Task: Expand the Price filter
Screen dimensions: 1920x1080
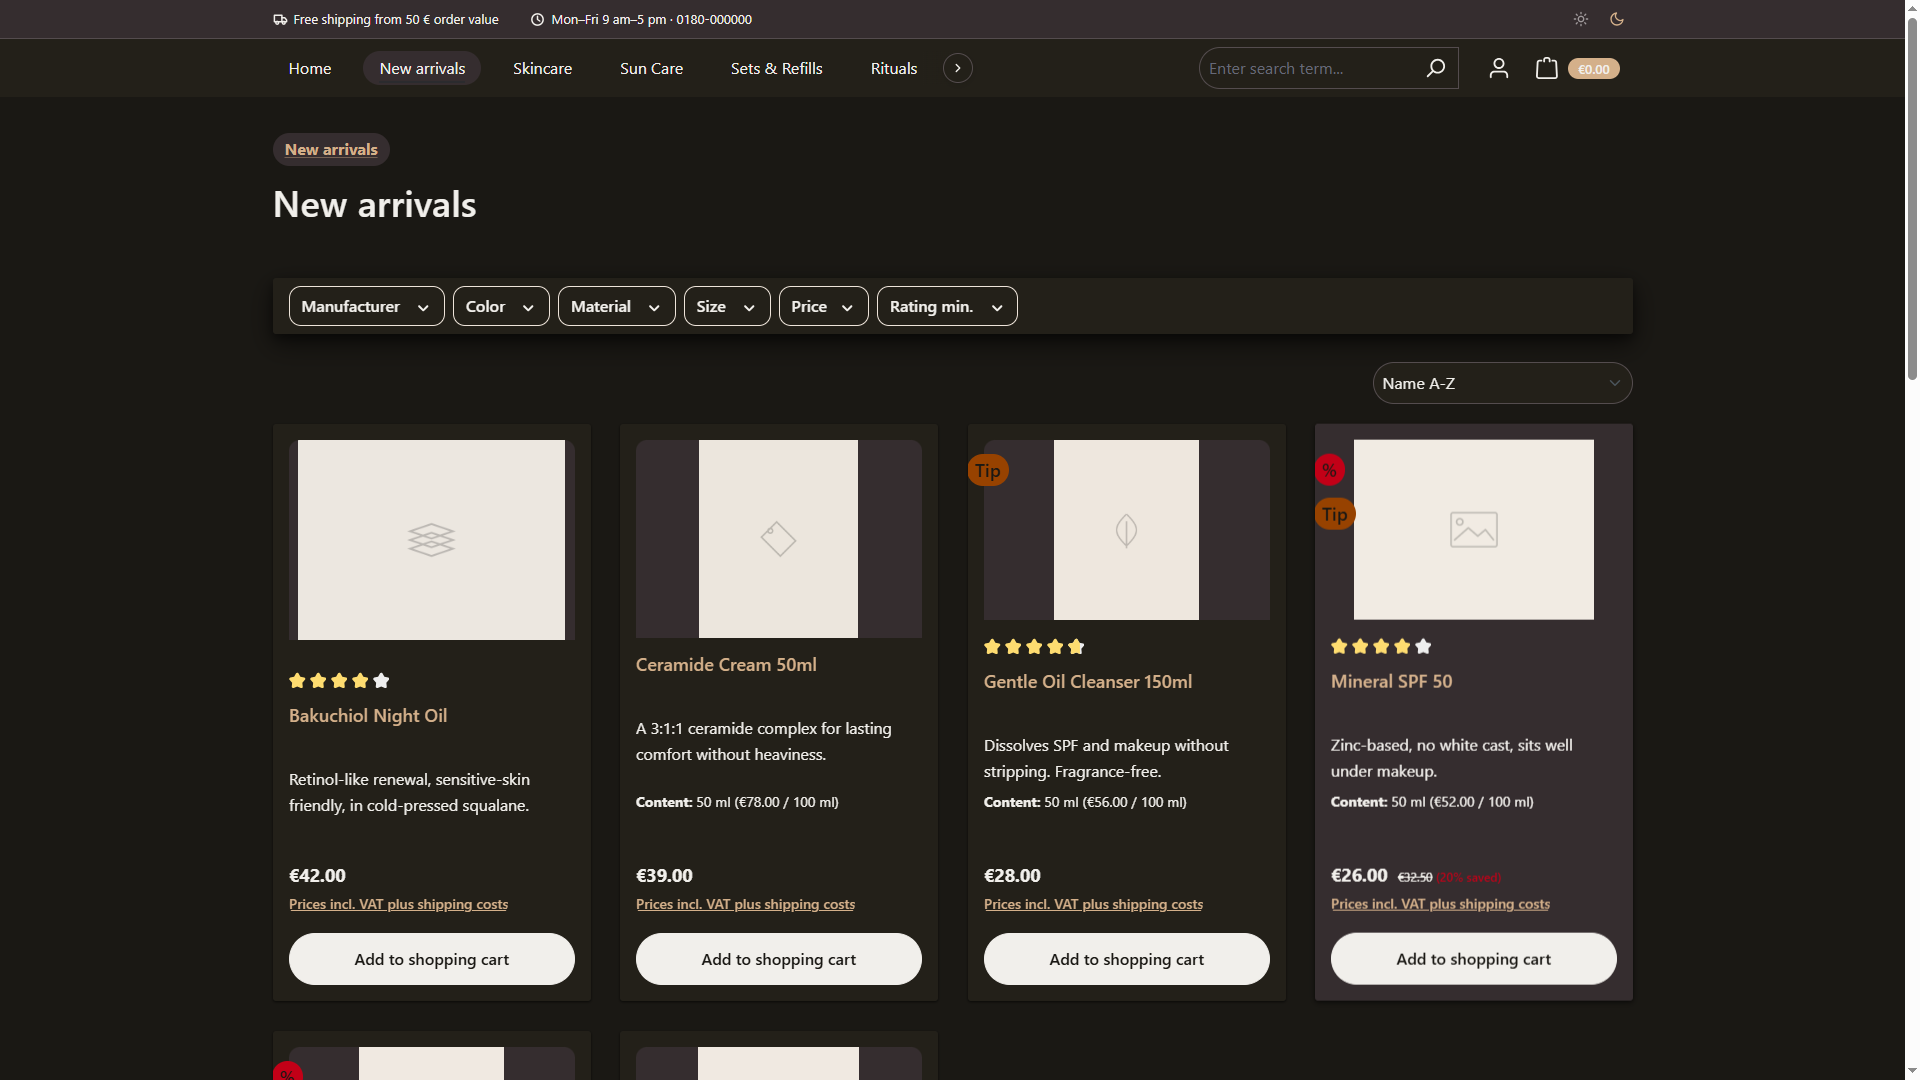Action: tap(823, 306)
